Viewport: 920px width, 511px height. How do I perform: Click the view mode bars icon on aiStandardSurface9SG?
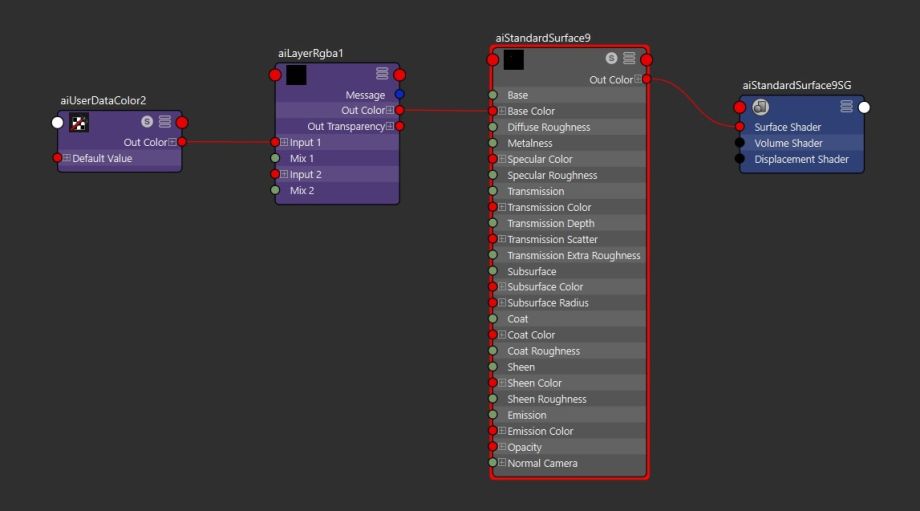point(846,107)
